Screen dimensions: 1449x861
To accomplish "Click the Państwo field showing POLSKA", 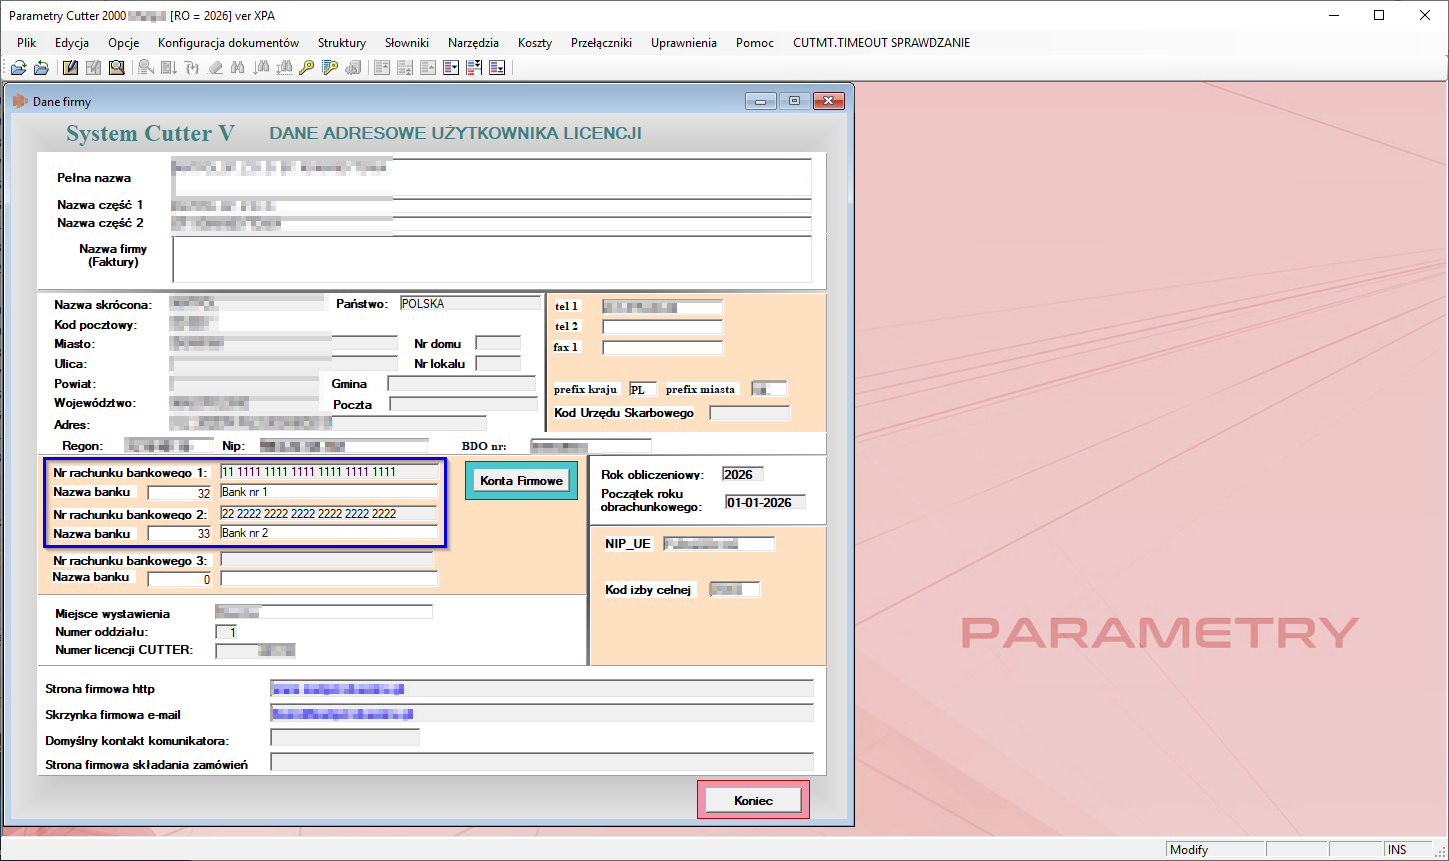I will coord(469,303).
